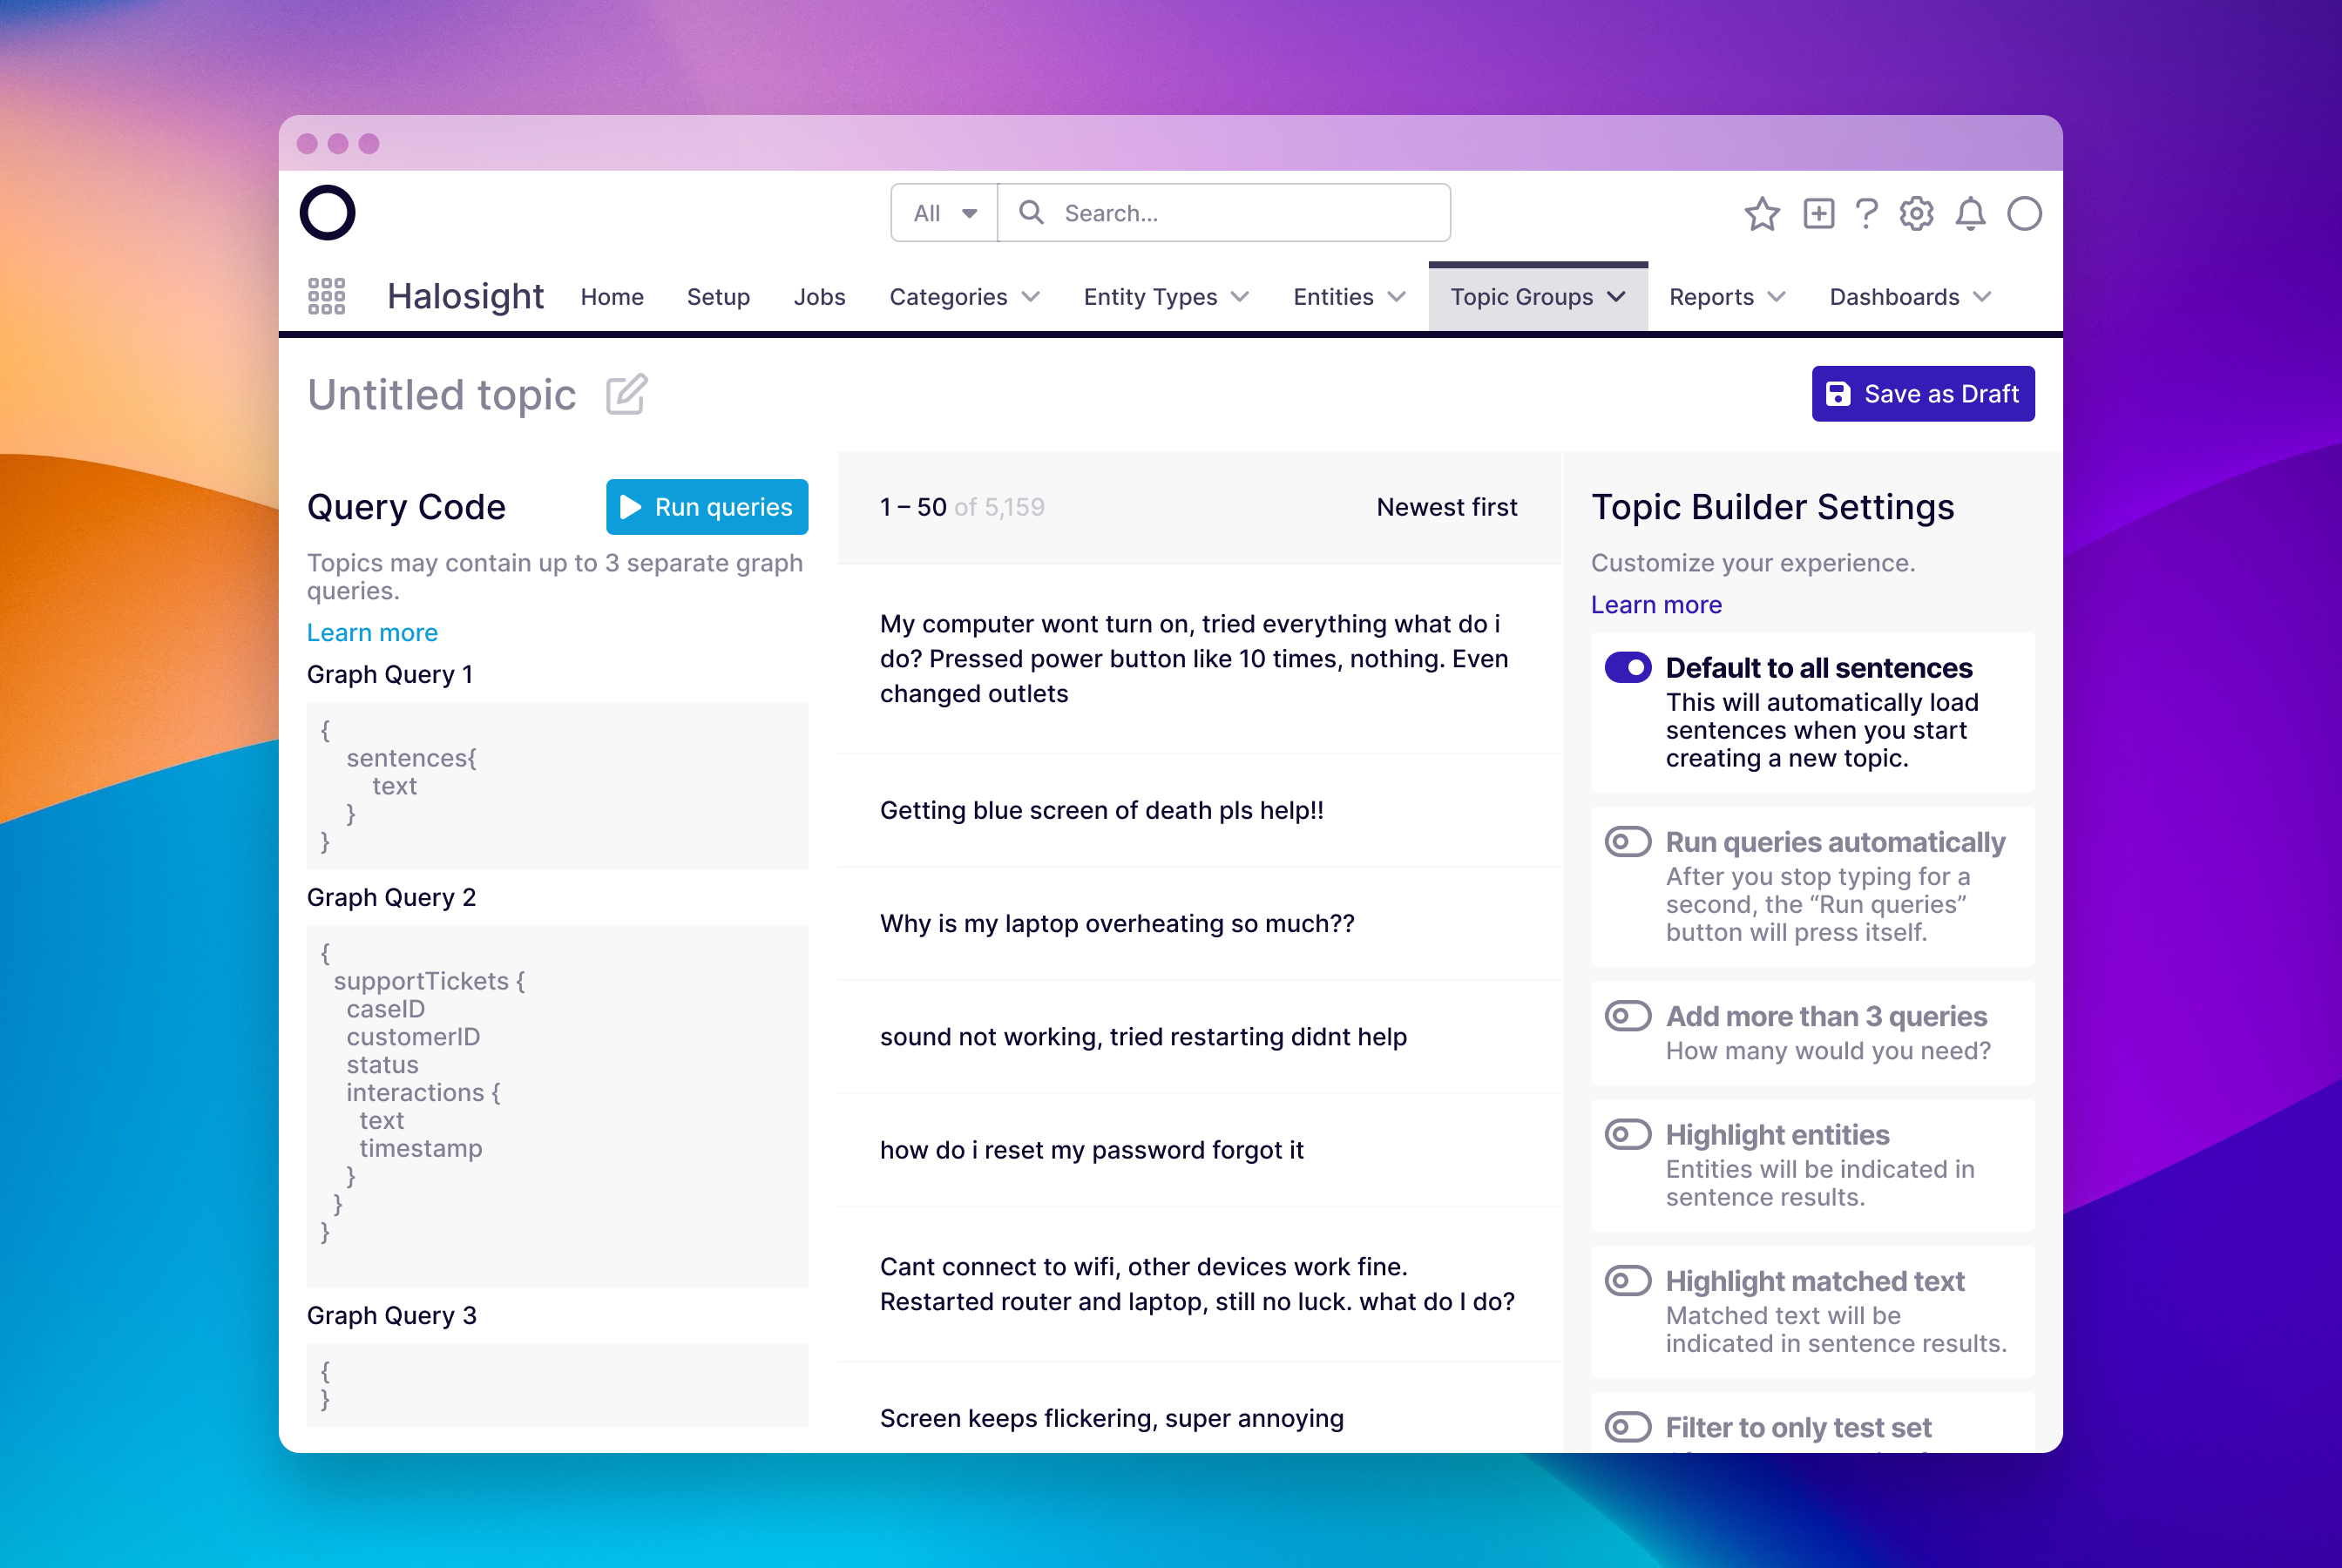Check notifications via the bell icon
Viewport: 2342px width, 1568px height.
[x=1971, y=213]
